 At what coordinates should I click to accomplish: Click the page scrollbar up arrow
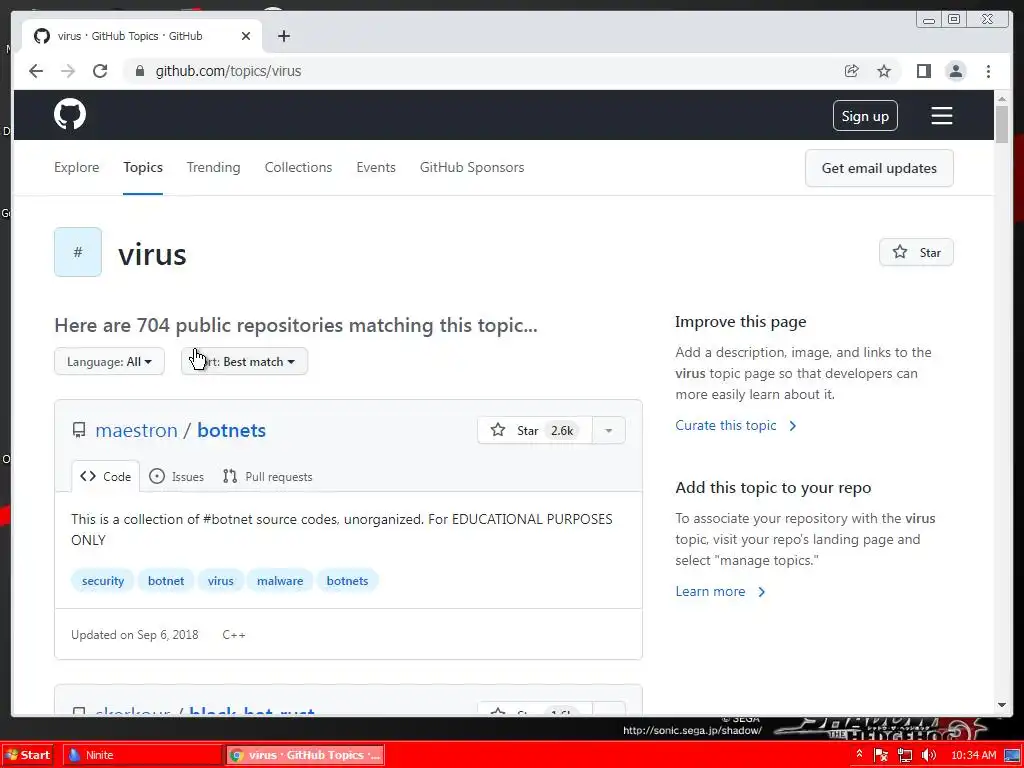[1002, 99]
